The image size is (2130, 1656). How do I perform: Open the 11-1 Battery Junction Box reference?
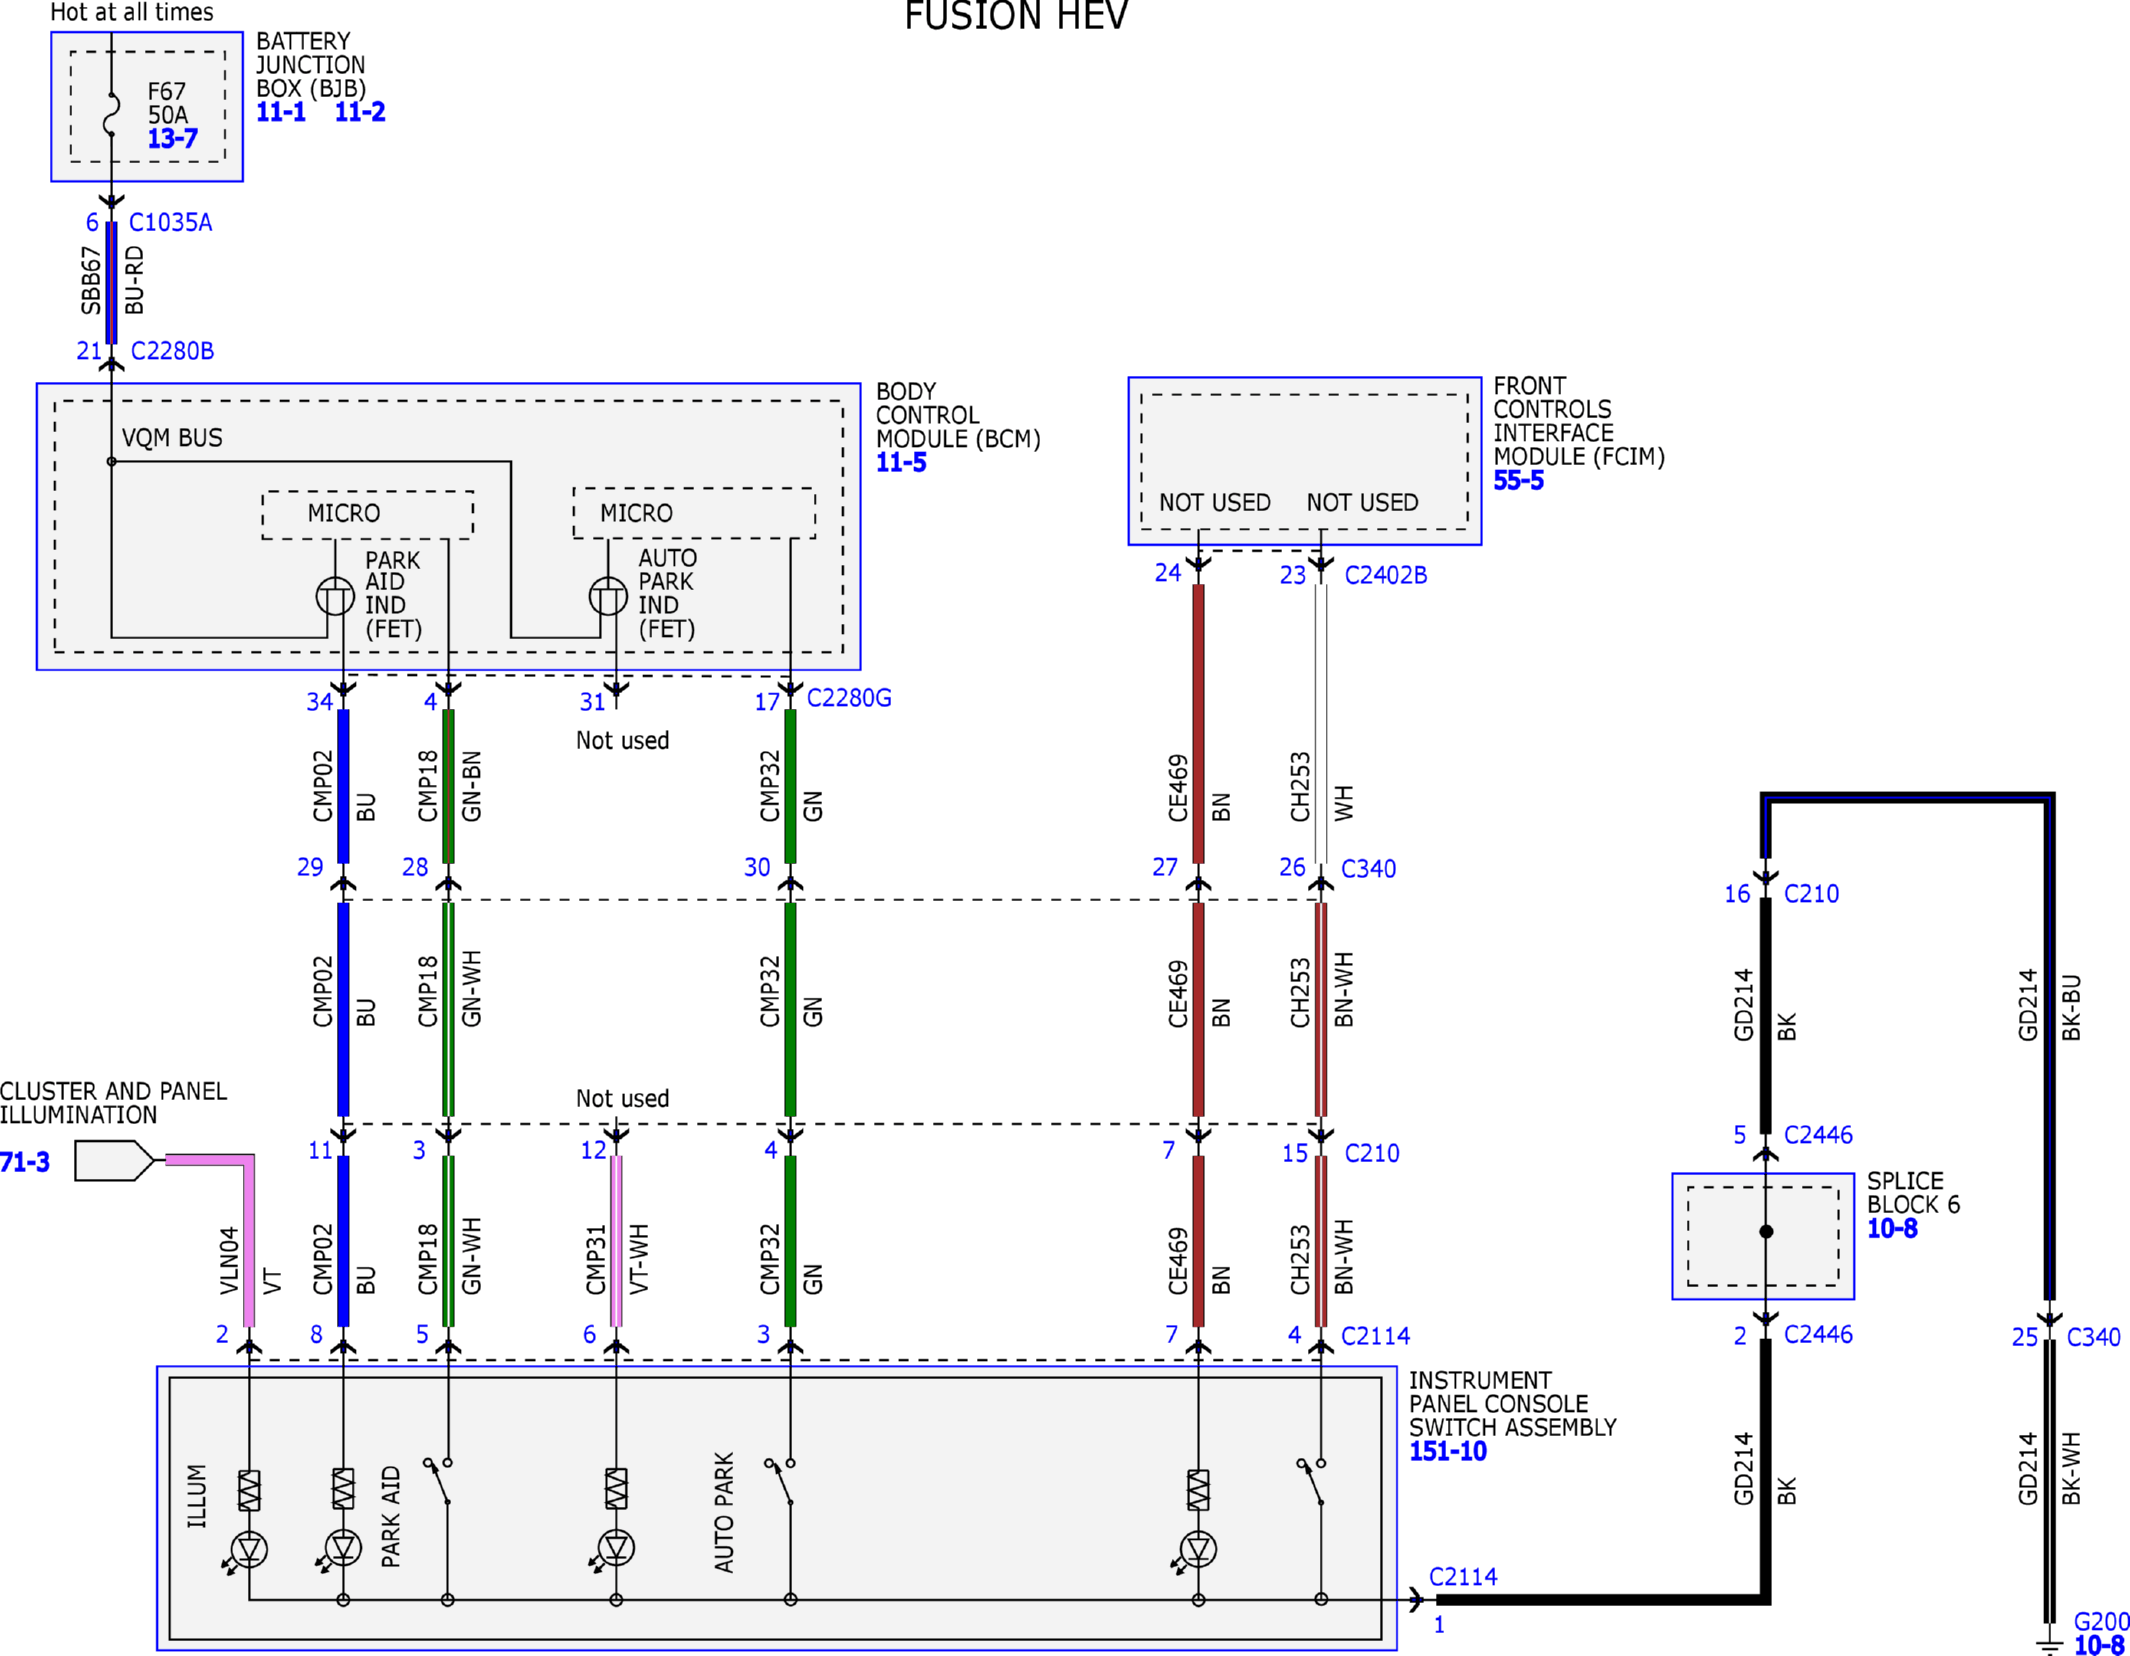(281, 112)
